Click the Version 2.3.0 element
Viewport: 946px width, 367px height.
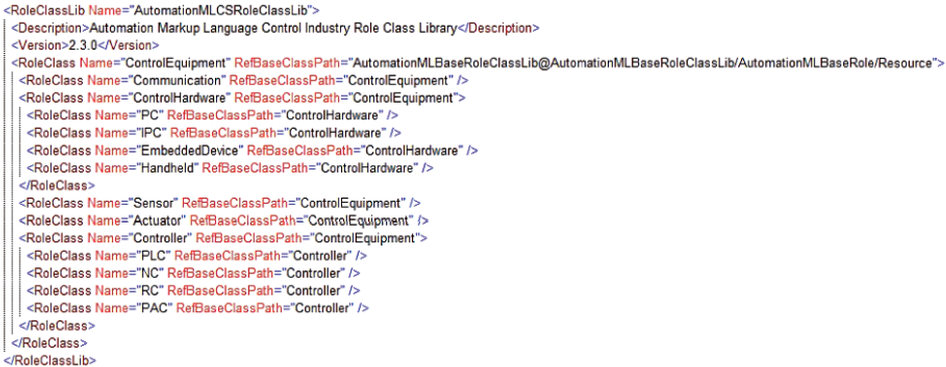pos(85,45)
